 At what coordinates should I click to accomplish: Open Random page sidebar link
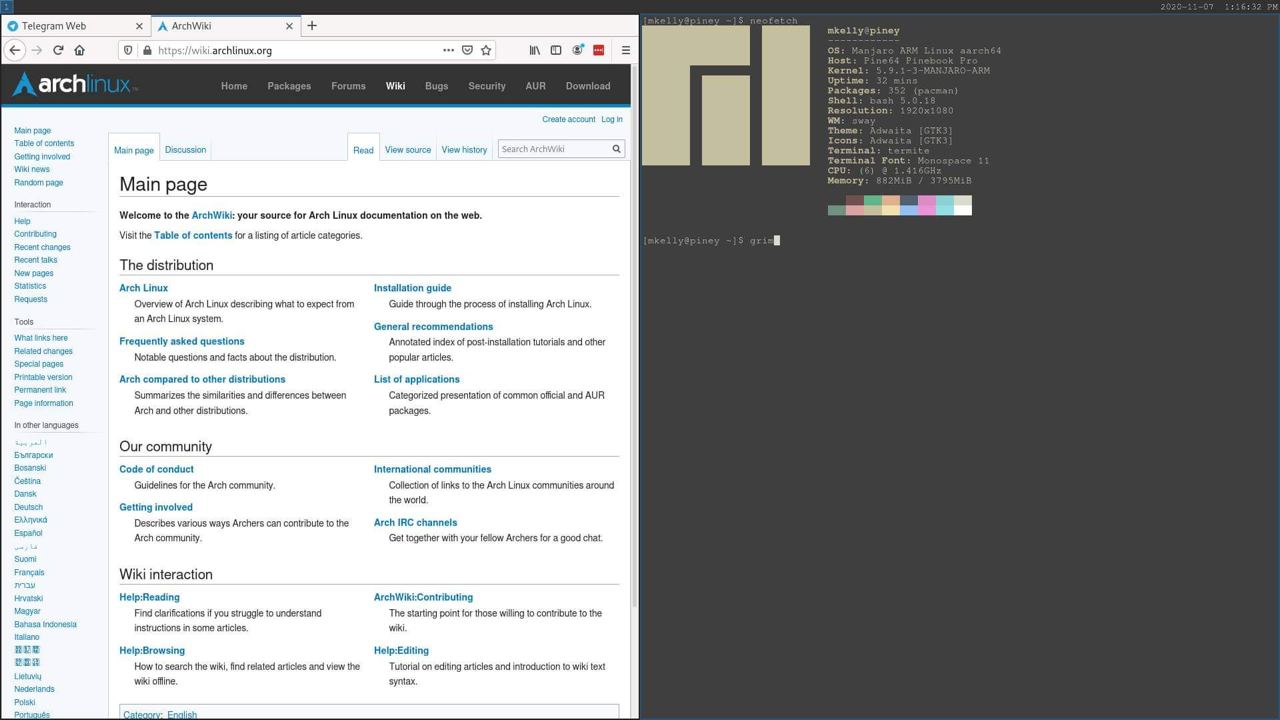point(39,182)
